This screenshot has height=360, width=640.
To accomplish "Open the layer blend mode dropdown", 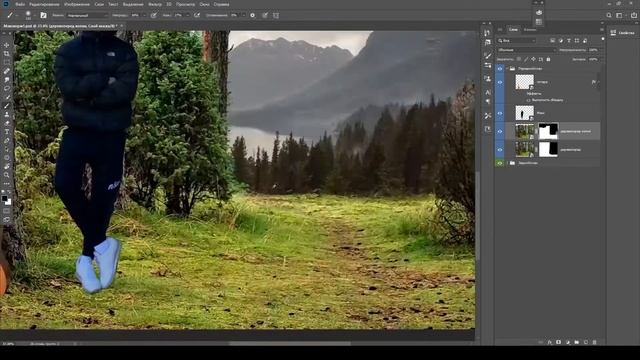I will coord(527,50).
